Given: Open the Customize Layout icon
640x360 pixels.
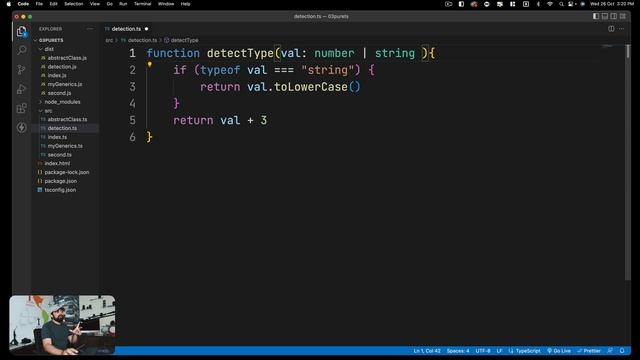Looking at the screenshot, I should [x=622, y=16].
